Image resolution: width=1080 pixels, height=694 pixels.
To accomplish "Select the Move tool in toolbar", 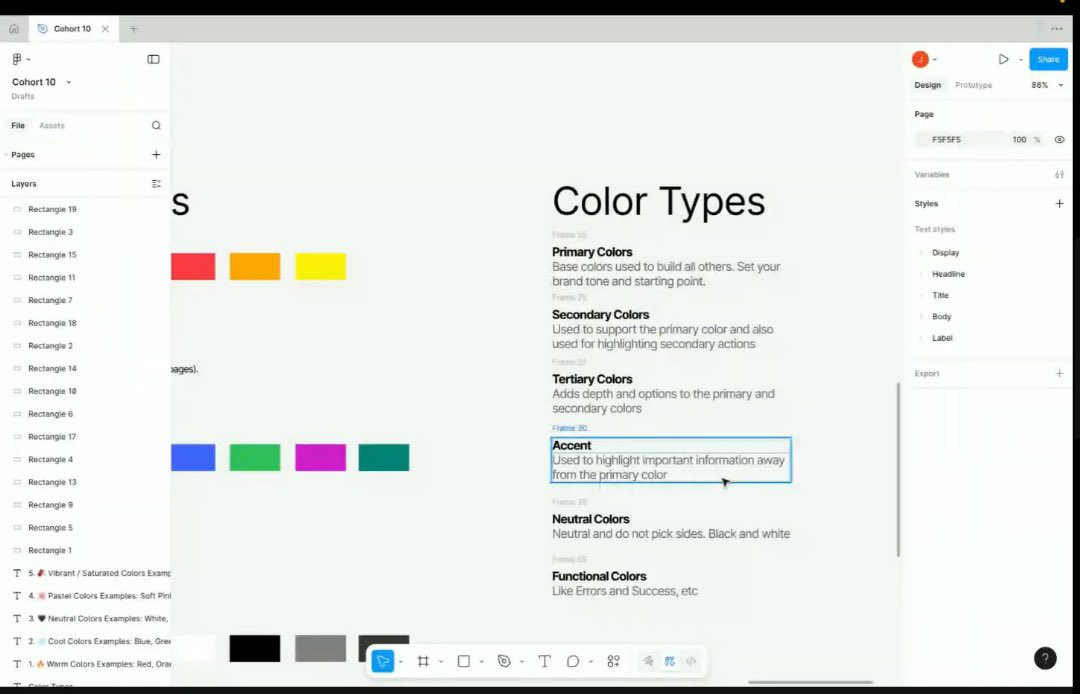I will 382,662.
